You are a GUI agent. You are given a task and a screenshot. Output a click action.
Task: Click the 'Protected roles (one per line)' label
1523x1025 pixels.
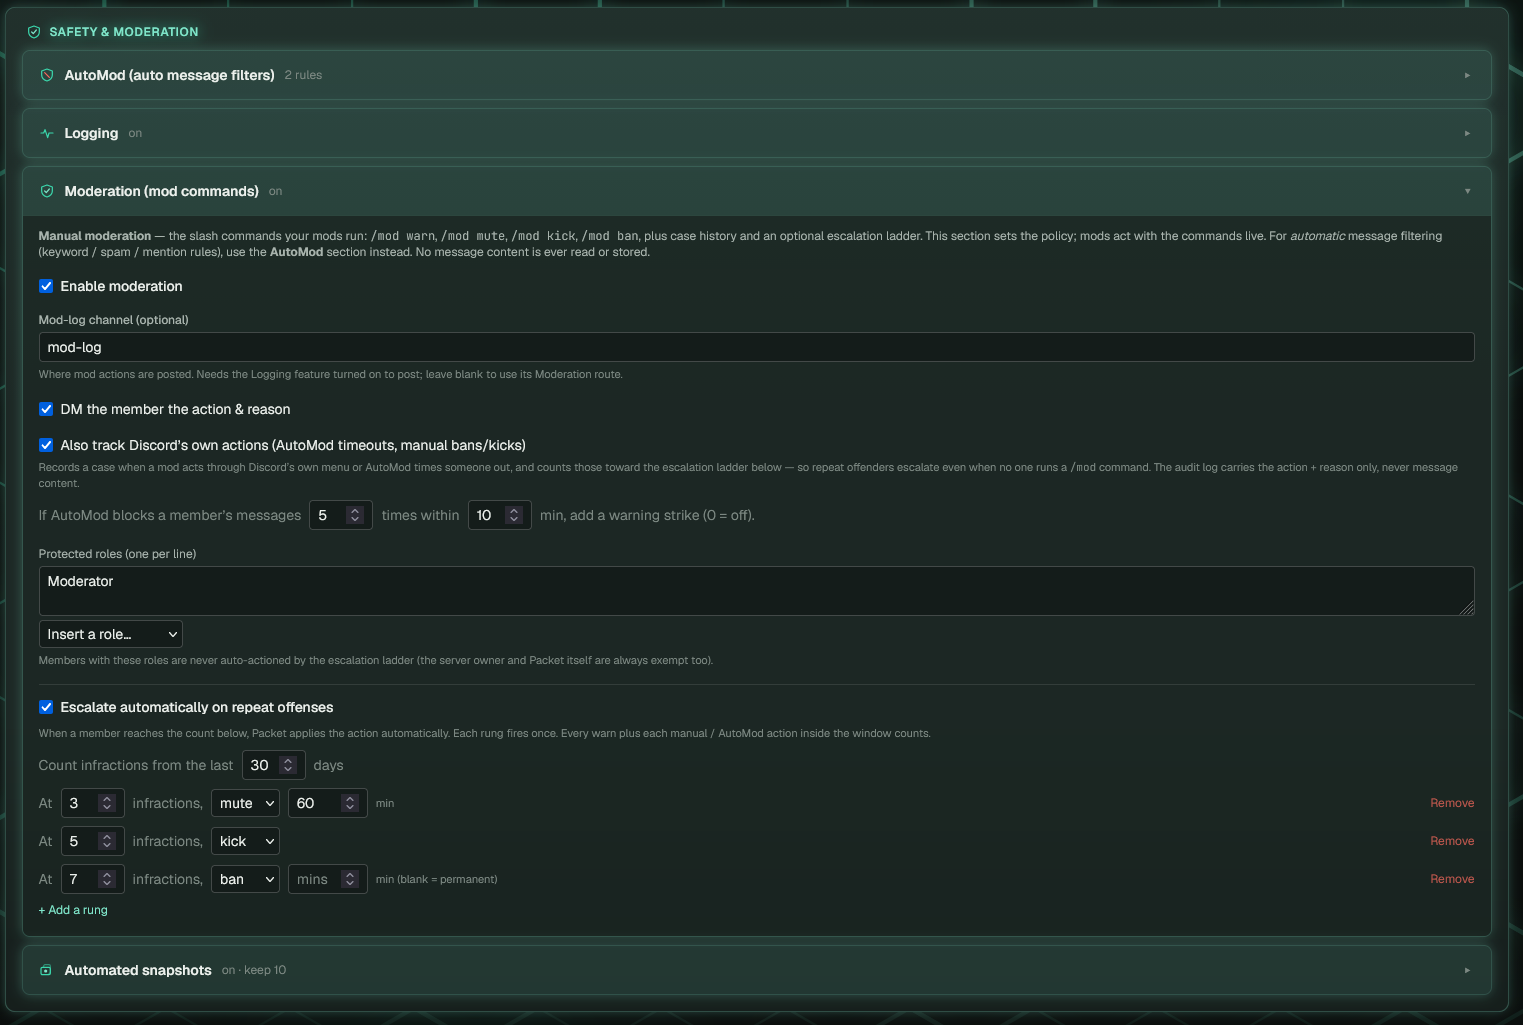[117, 554]
